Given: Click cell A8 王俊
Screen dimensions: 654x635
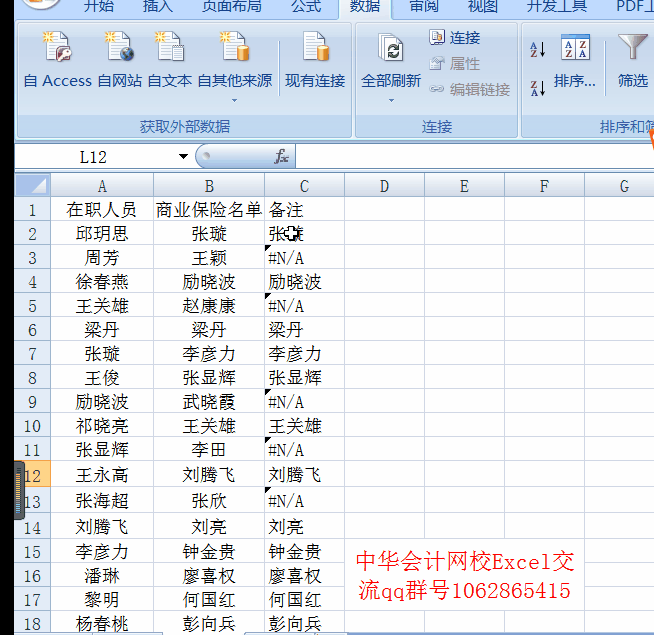Looking at the screenshot, I should (102, 377).
